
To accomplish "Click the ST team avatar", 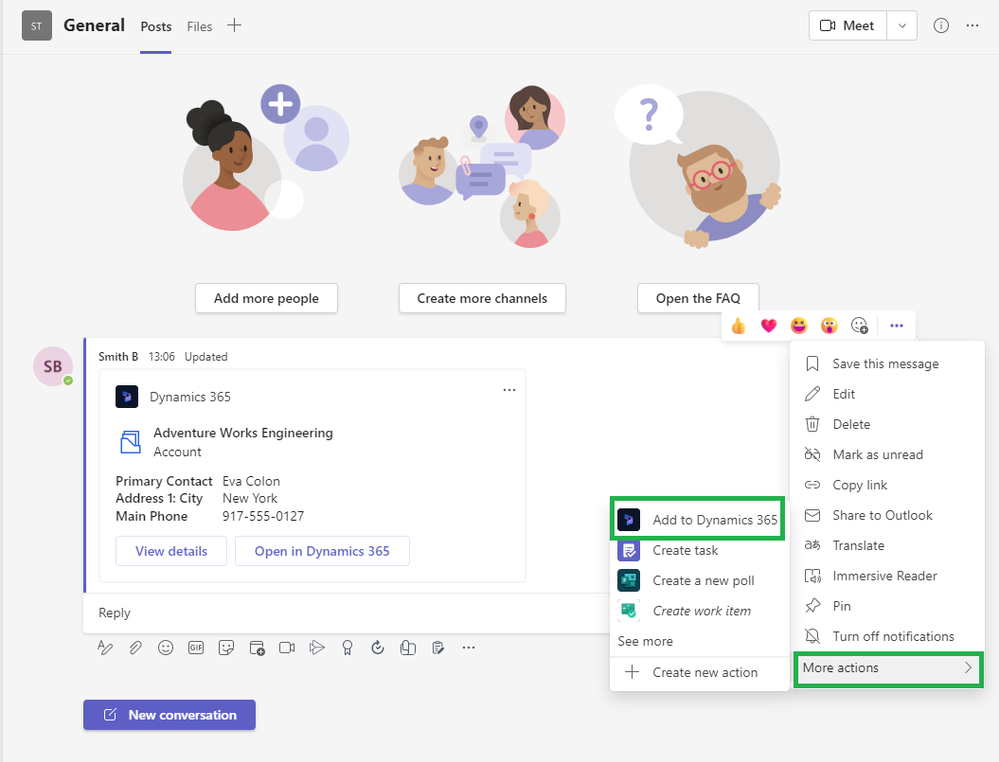I will [37, 26].
